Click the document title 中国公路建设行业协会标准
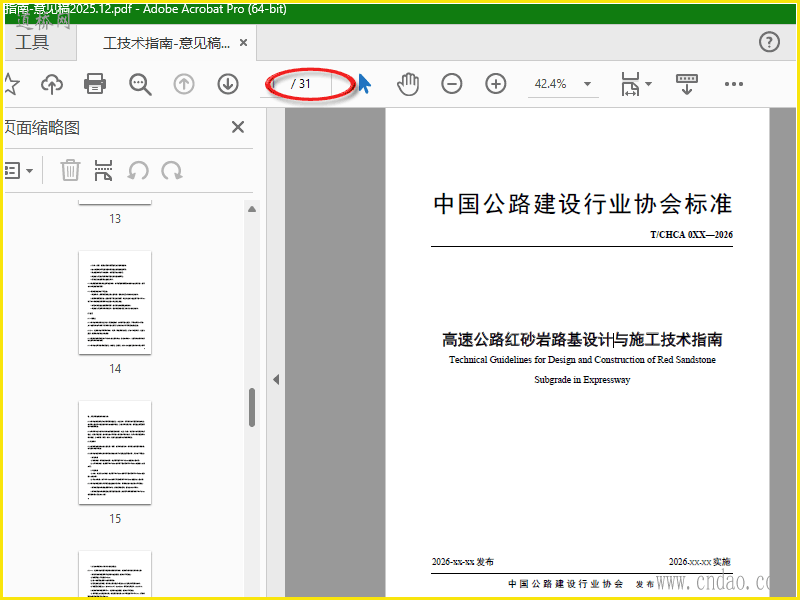Screen dimensions: 800x600 pyautogui.click(x=583, y=204)
